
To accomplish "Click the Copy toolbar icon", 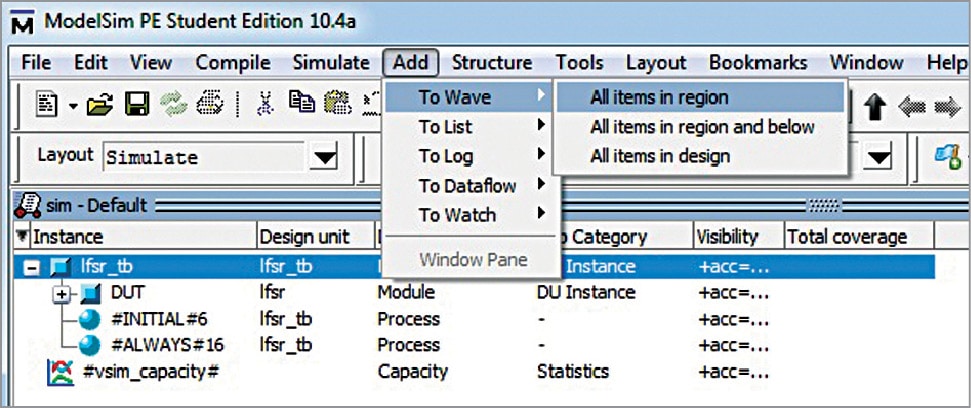I will pos(301,102).
